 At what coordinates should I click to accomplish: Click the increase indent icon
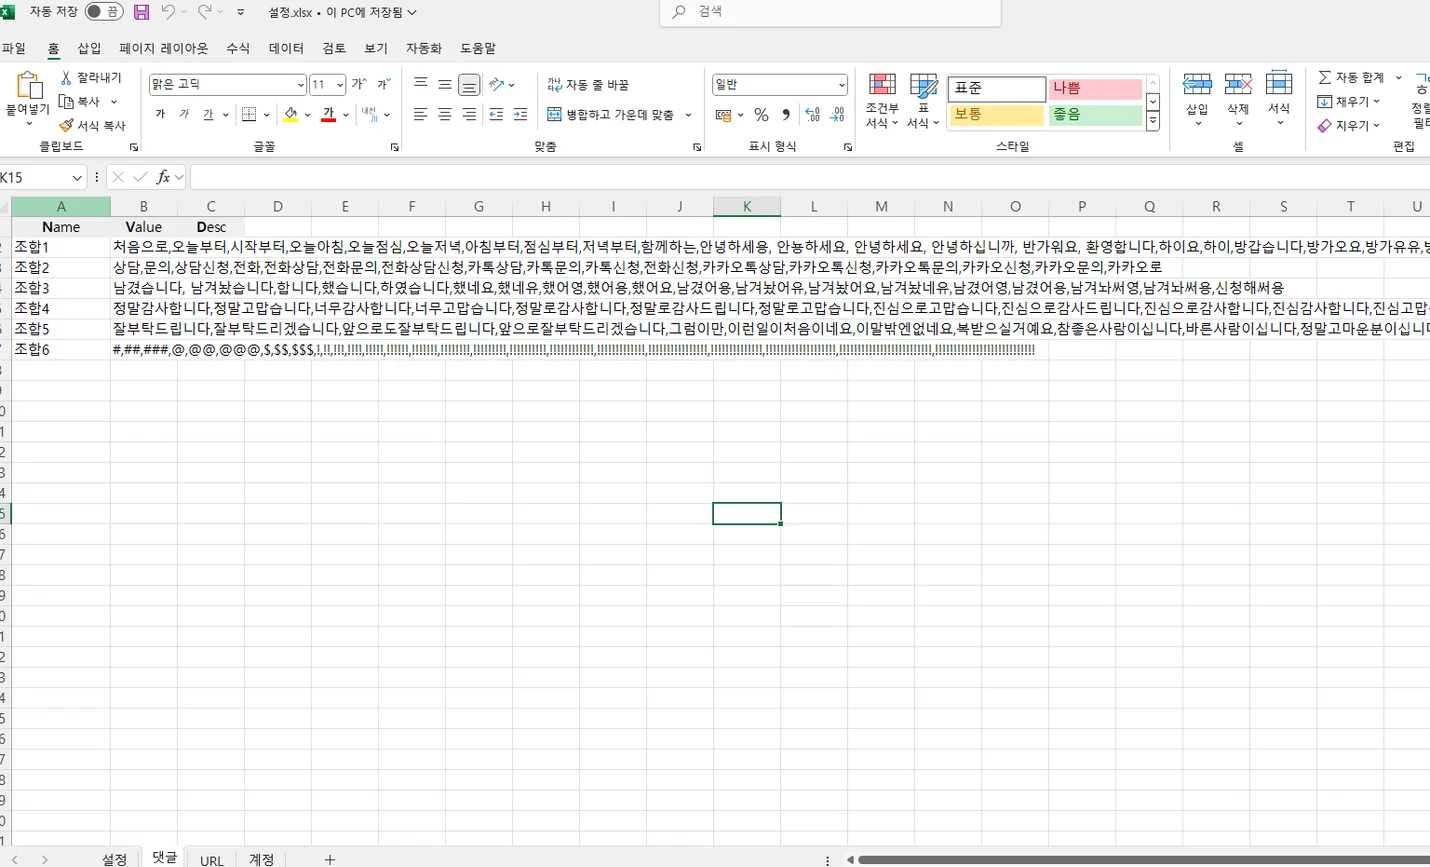pyautogui.click(x=520, y=115)
